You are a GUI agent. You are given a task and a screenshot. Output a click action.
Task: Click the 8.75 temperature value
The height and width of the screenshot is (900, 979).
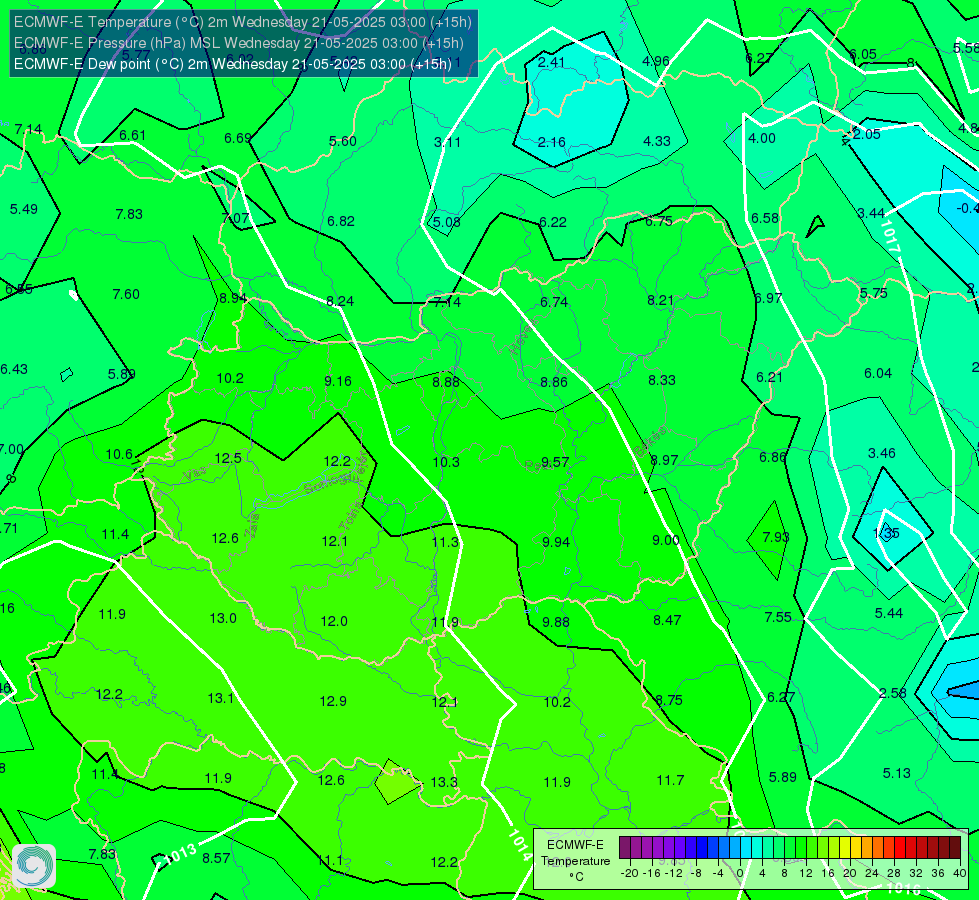[x=669, y=700]
